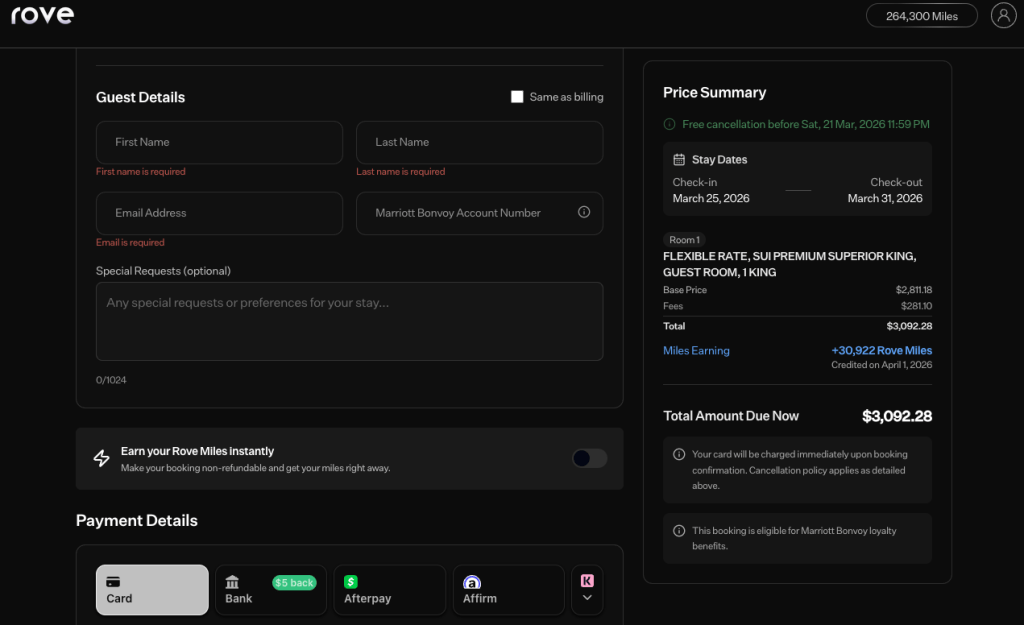Click the calendar icon beside Stay Dates
This screenshot has width=1024, height=625.
pyautogui.click(x=679, y=159)
